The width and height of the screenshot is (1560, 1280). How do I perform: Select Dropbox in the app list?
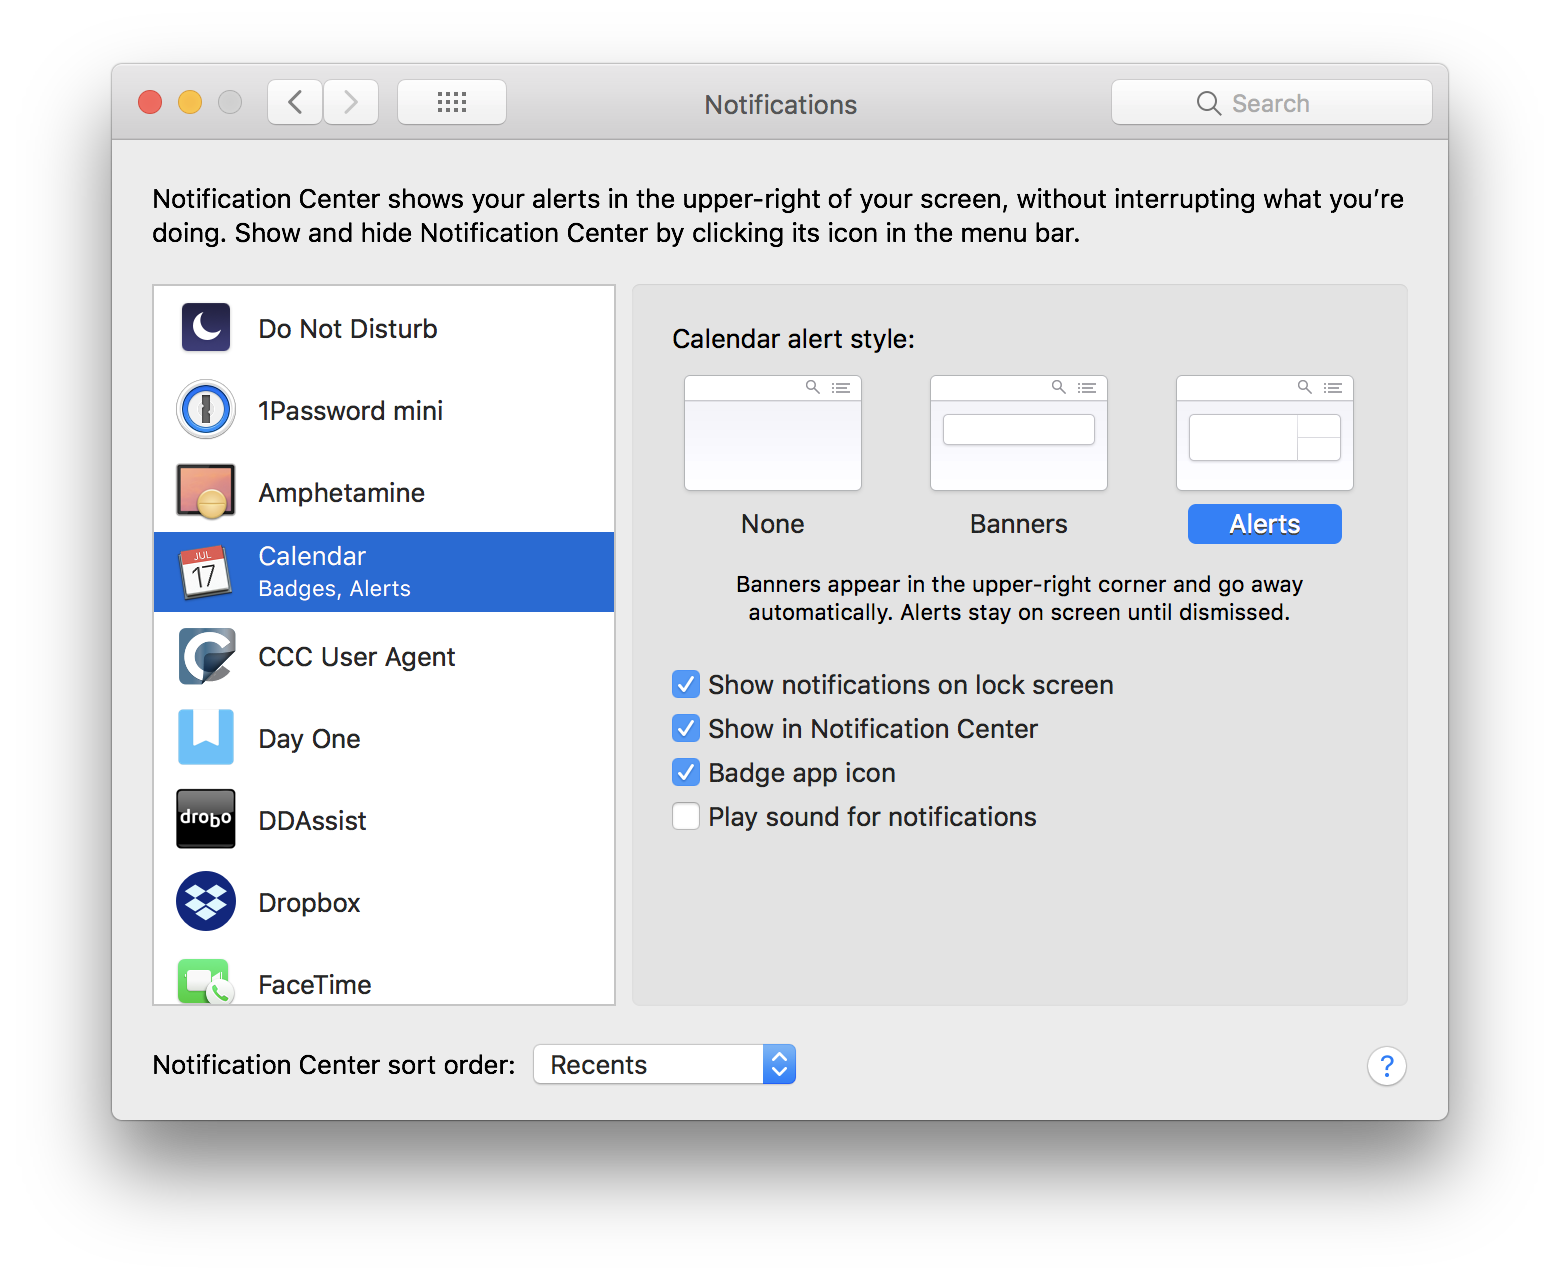(384, 901)
